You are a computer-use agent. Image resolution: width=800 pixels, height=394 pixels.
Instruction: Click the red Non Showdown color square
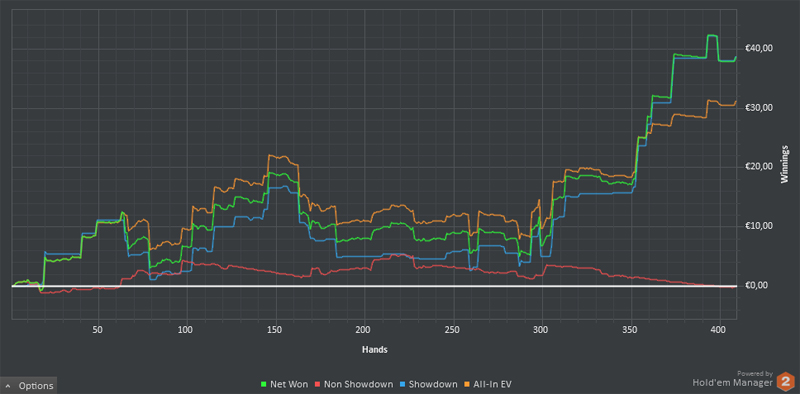click(316, 385)
